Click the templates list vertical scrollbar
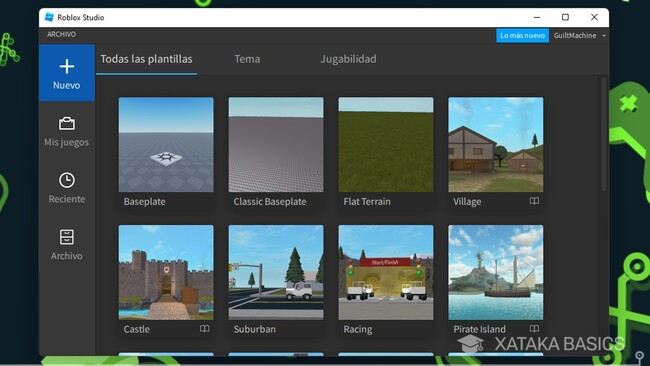This screenshot has width=650, height=366. (604, 133)
